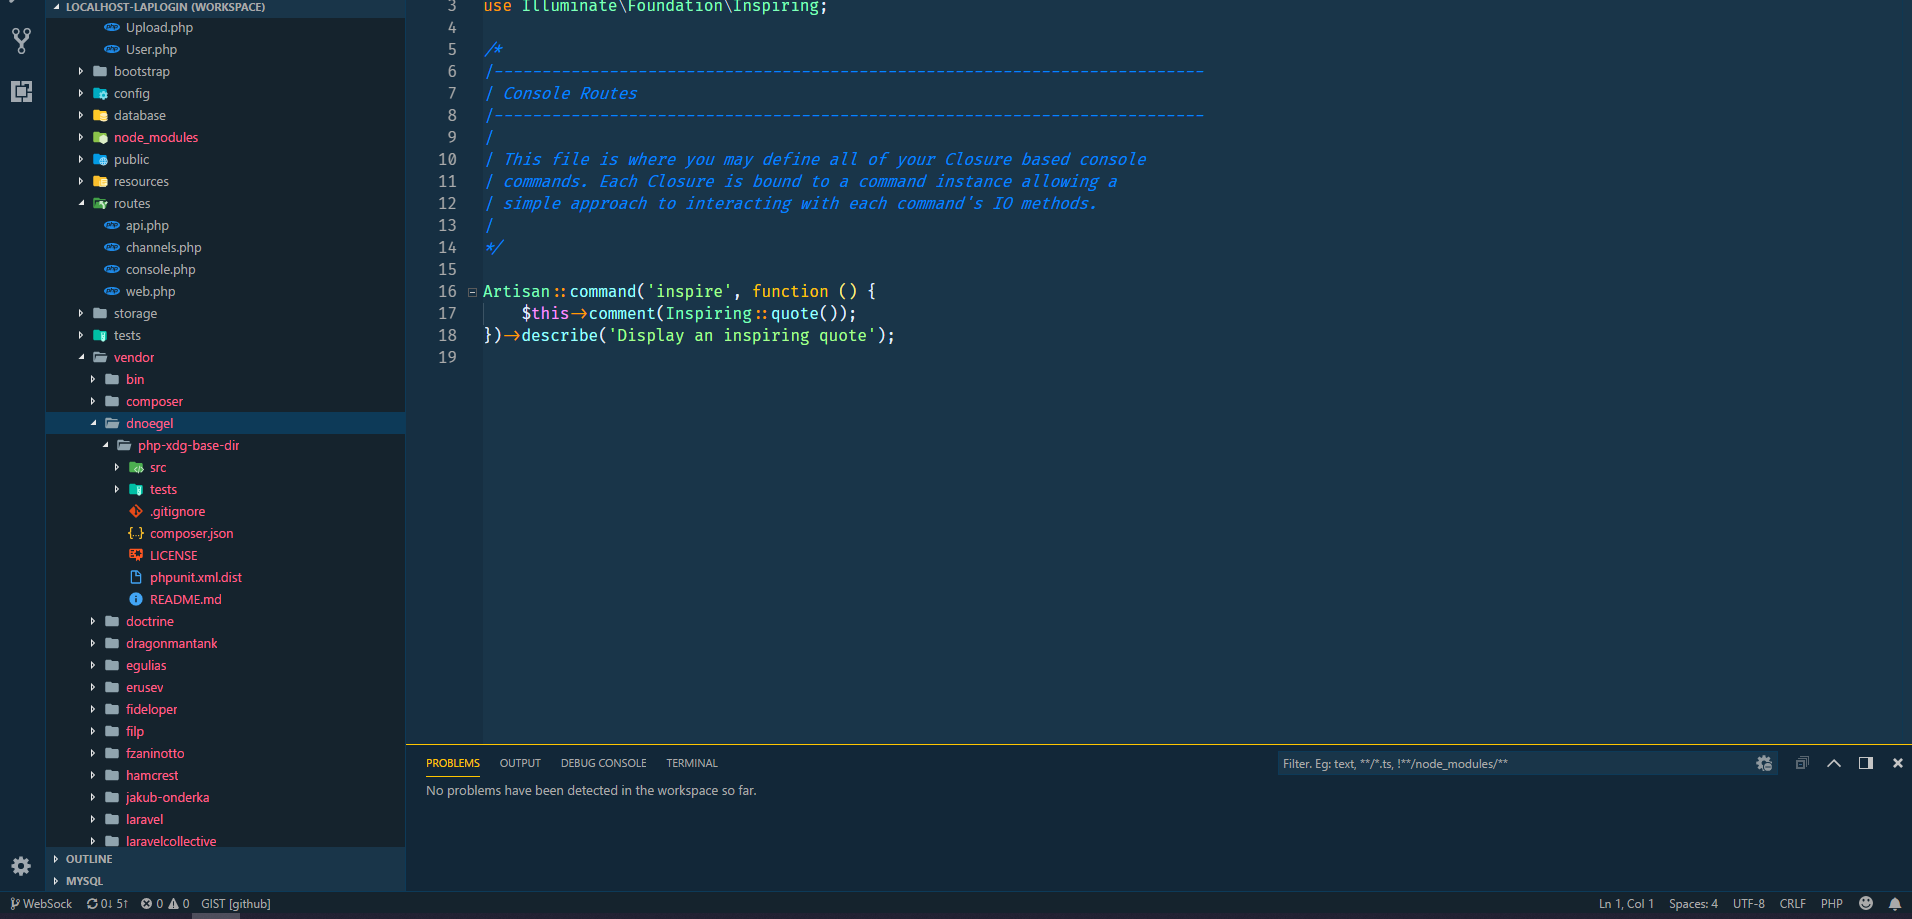
Task: Open the Source Control view
Action: click(x=20, y=40)
